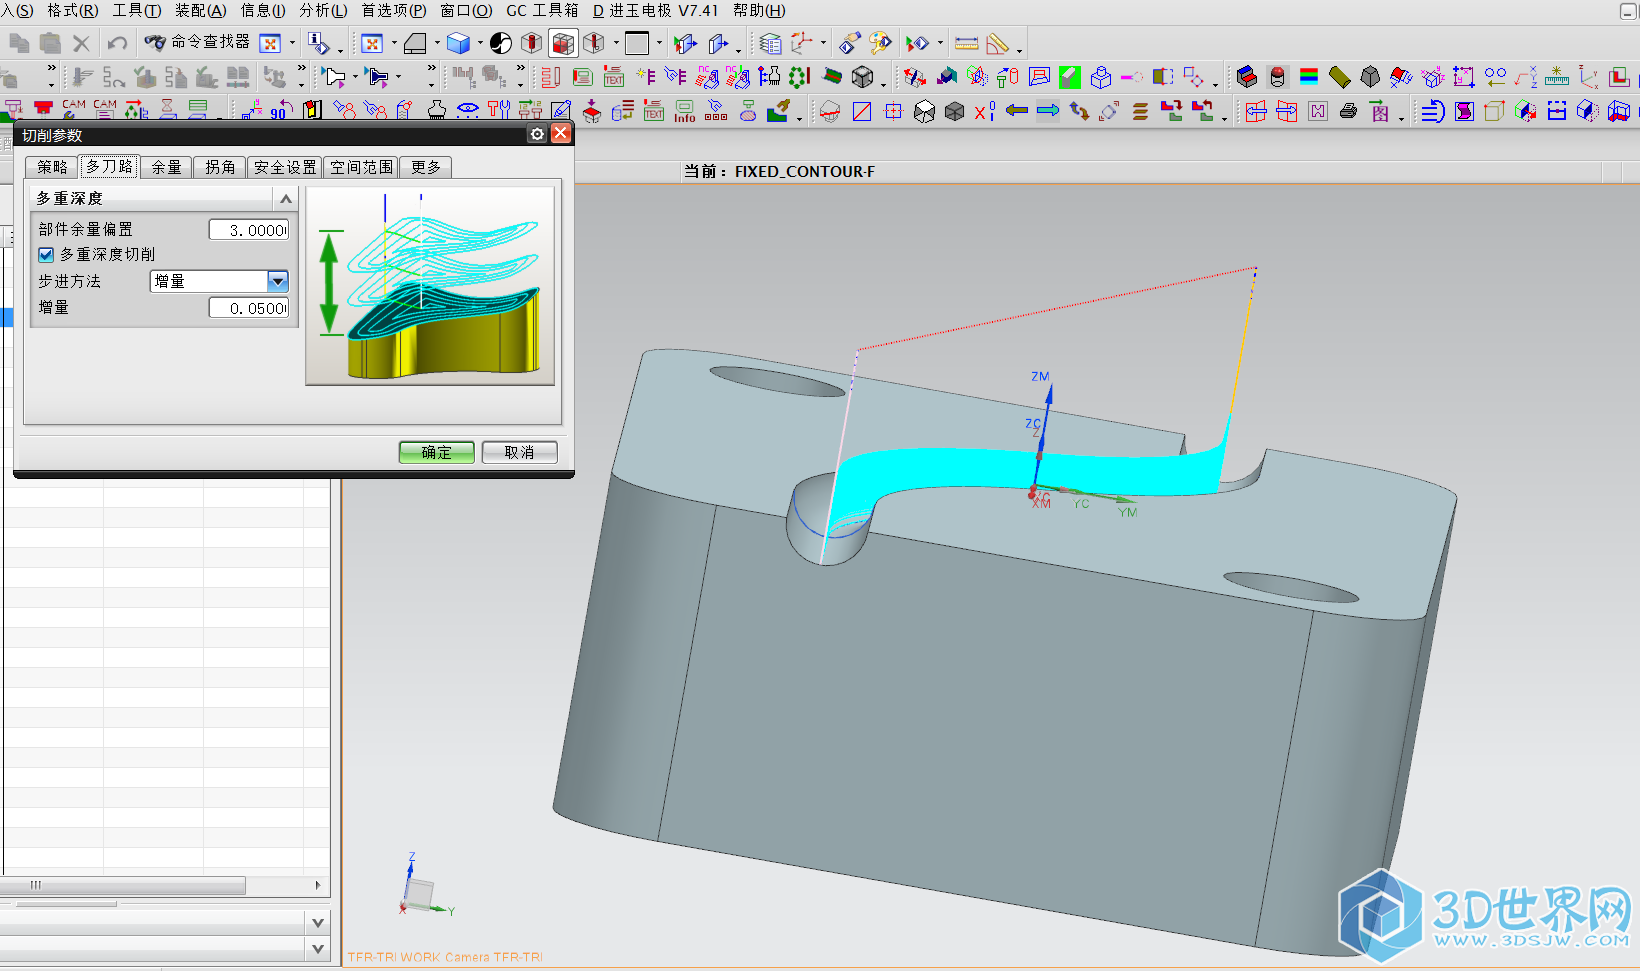Expand the upper chevron in bottom-left panel

click(318, 923)
